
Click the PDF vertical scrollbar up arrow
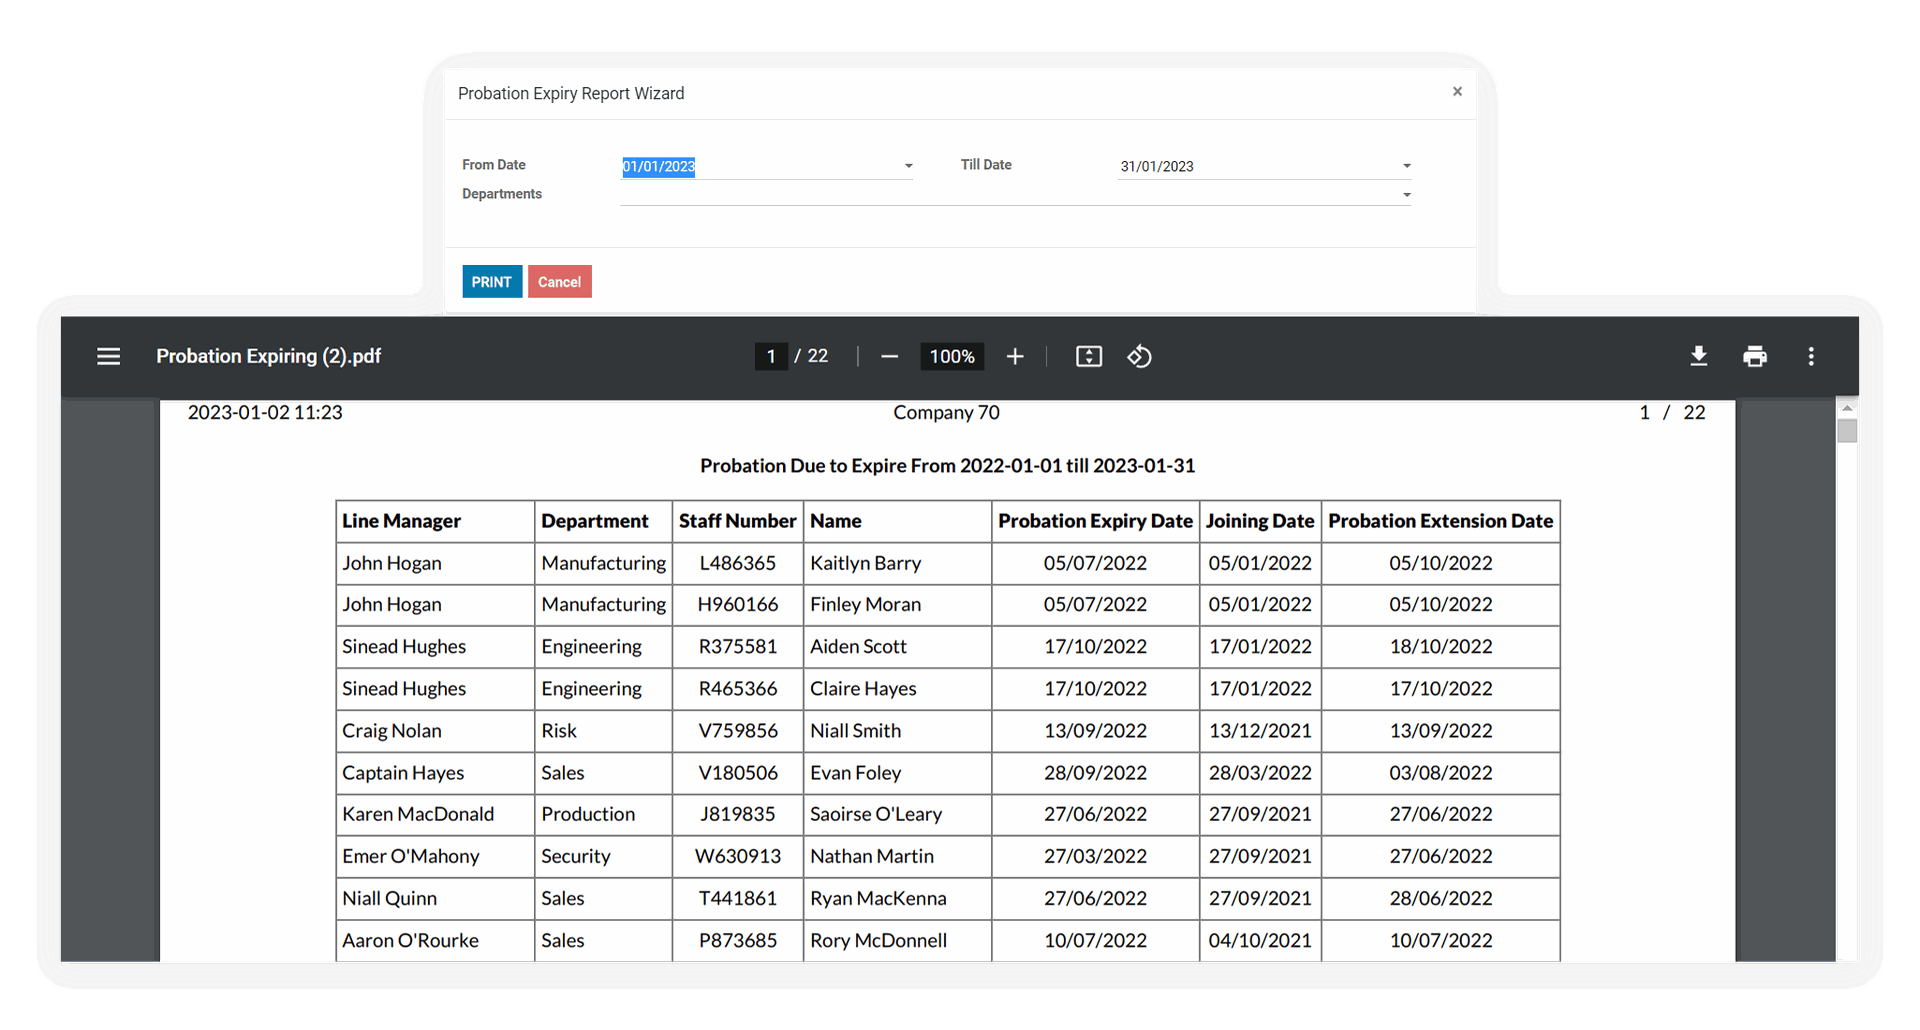pyautogui.click(x=1847, y=408)
